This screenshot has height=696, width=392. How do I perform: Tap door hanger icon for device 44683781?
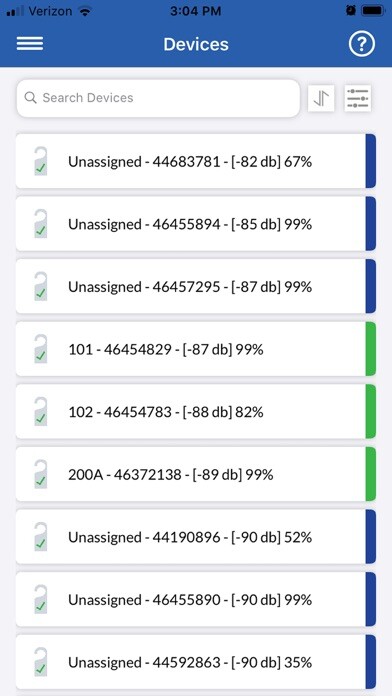41,161
